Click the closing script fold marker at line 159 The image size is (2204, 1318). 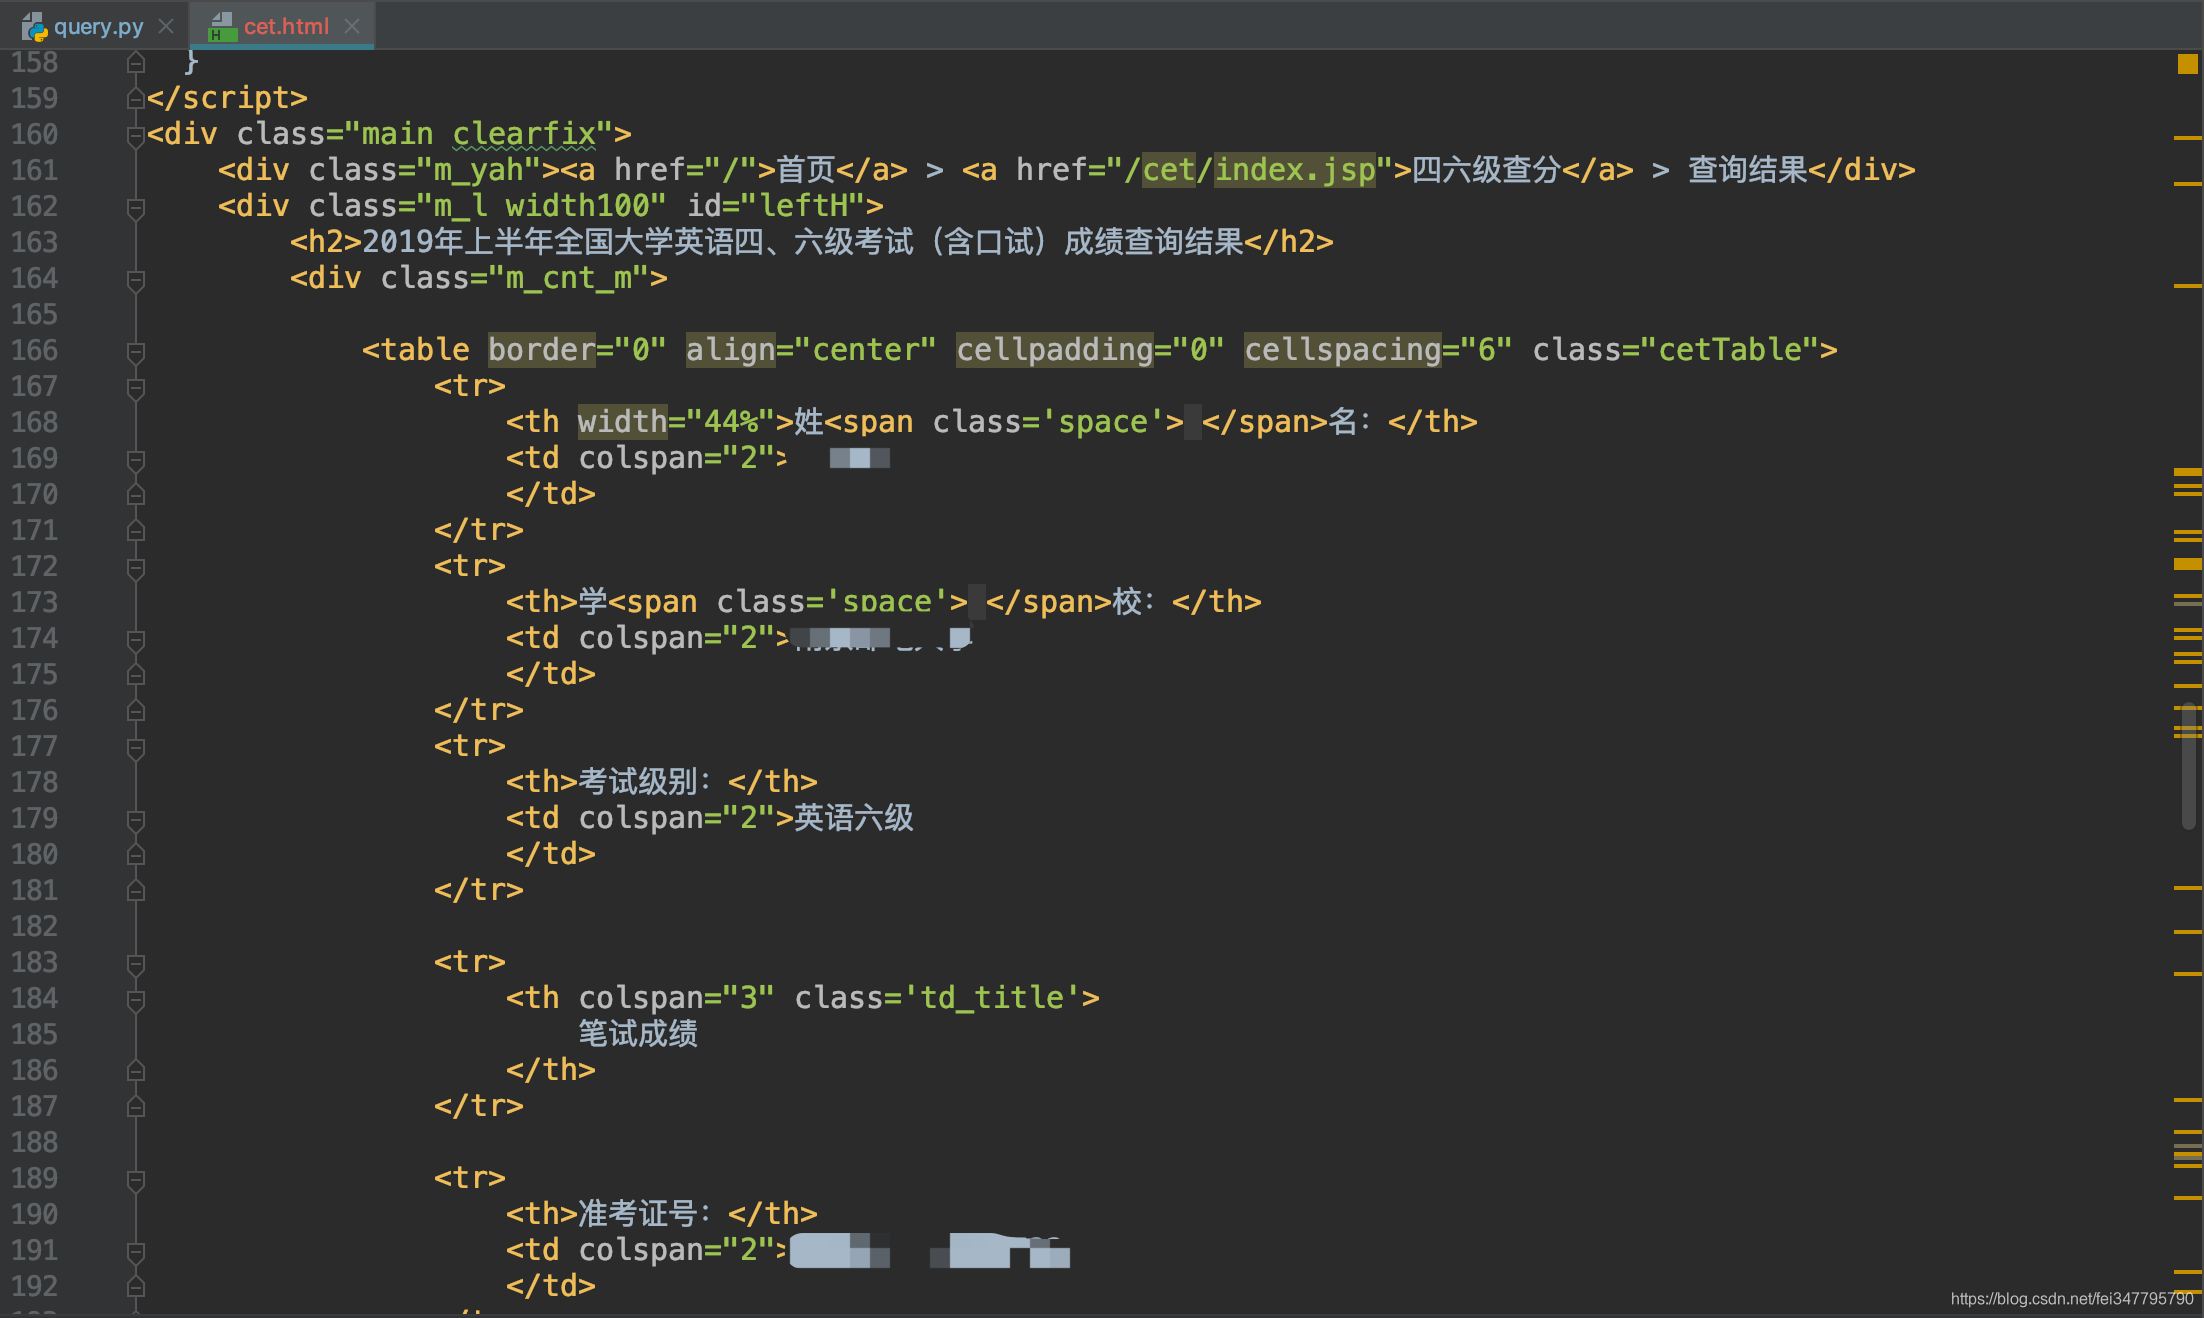[x=136, y=99]
